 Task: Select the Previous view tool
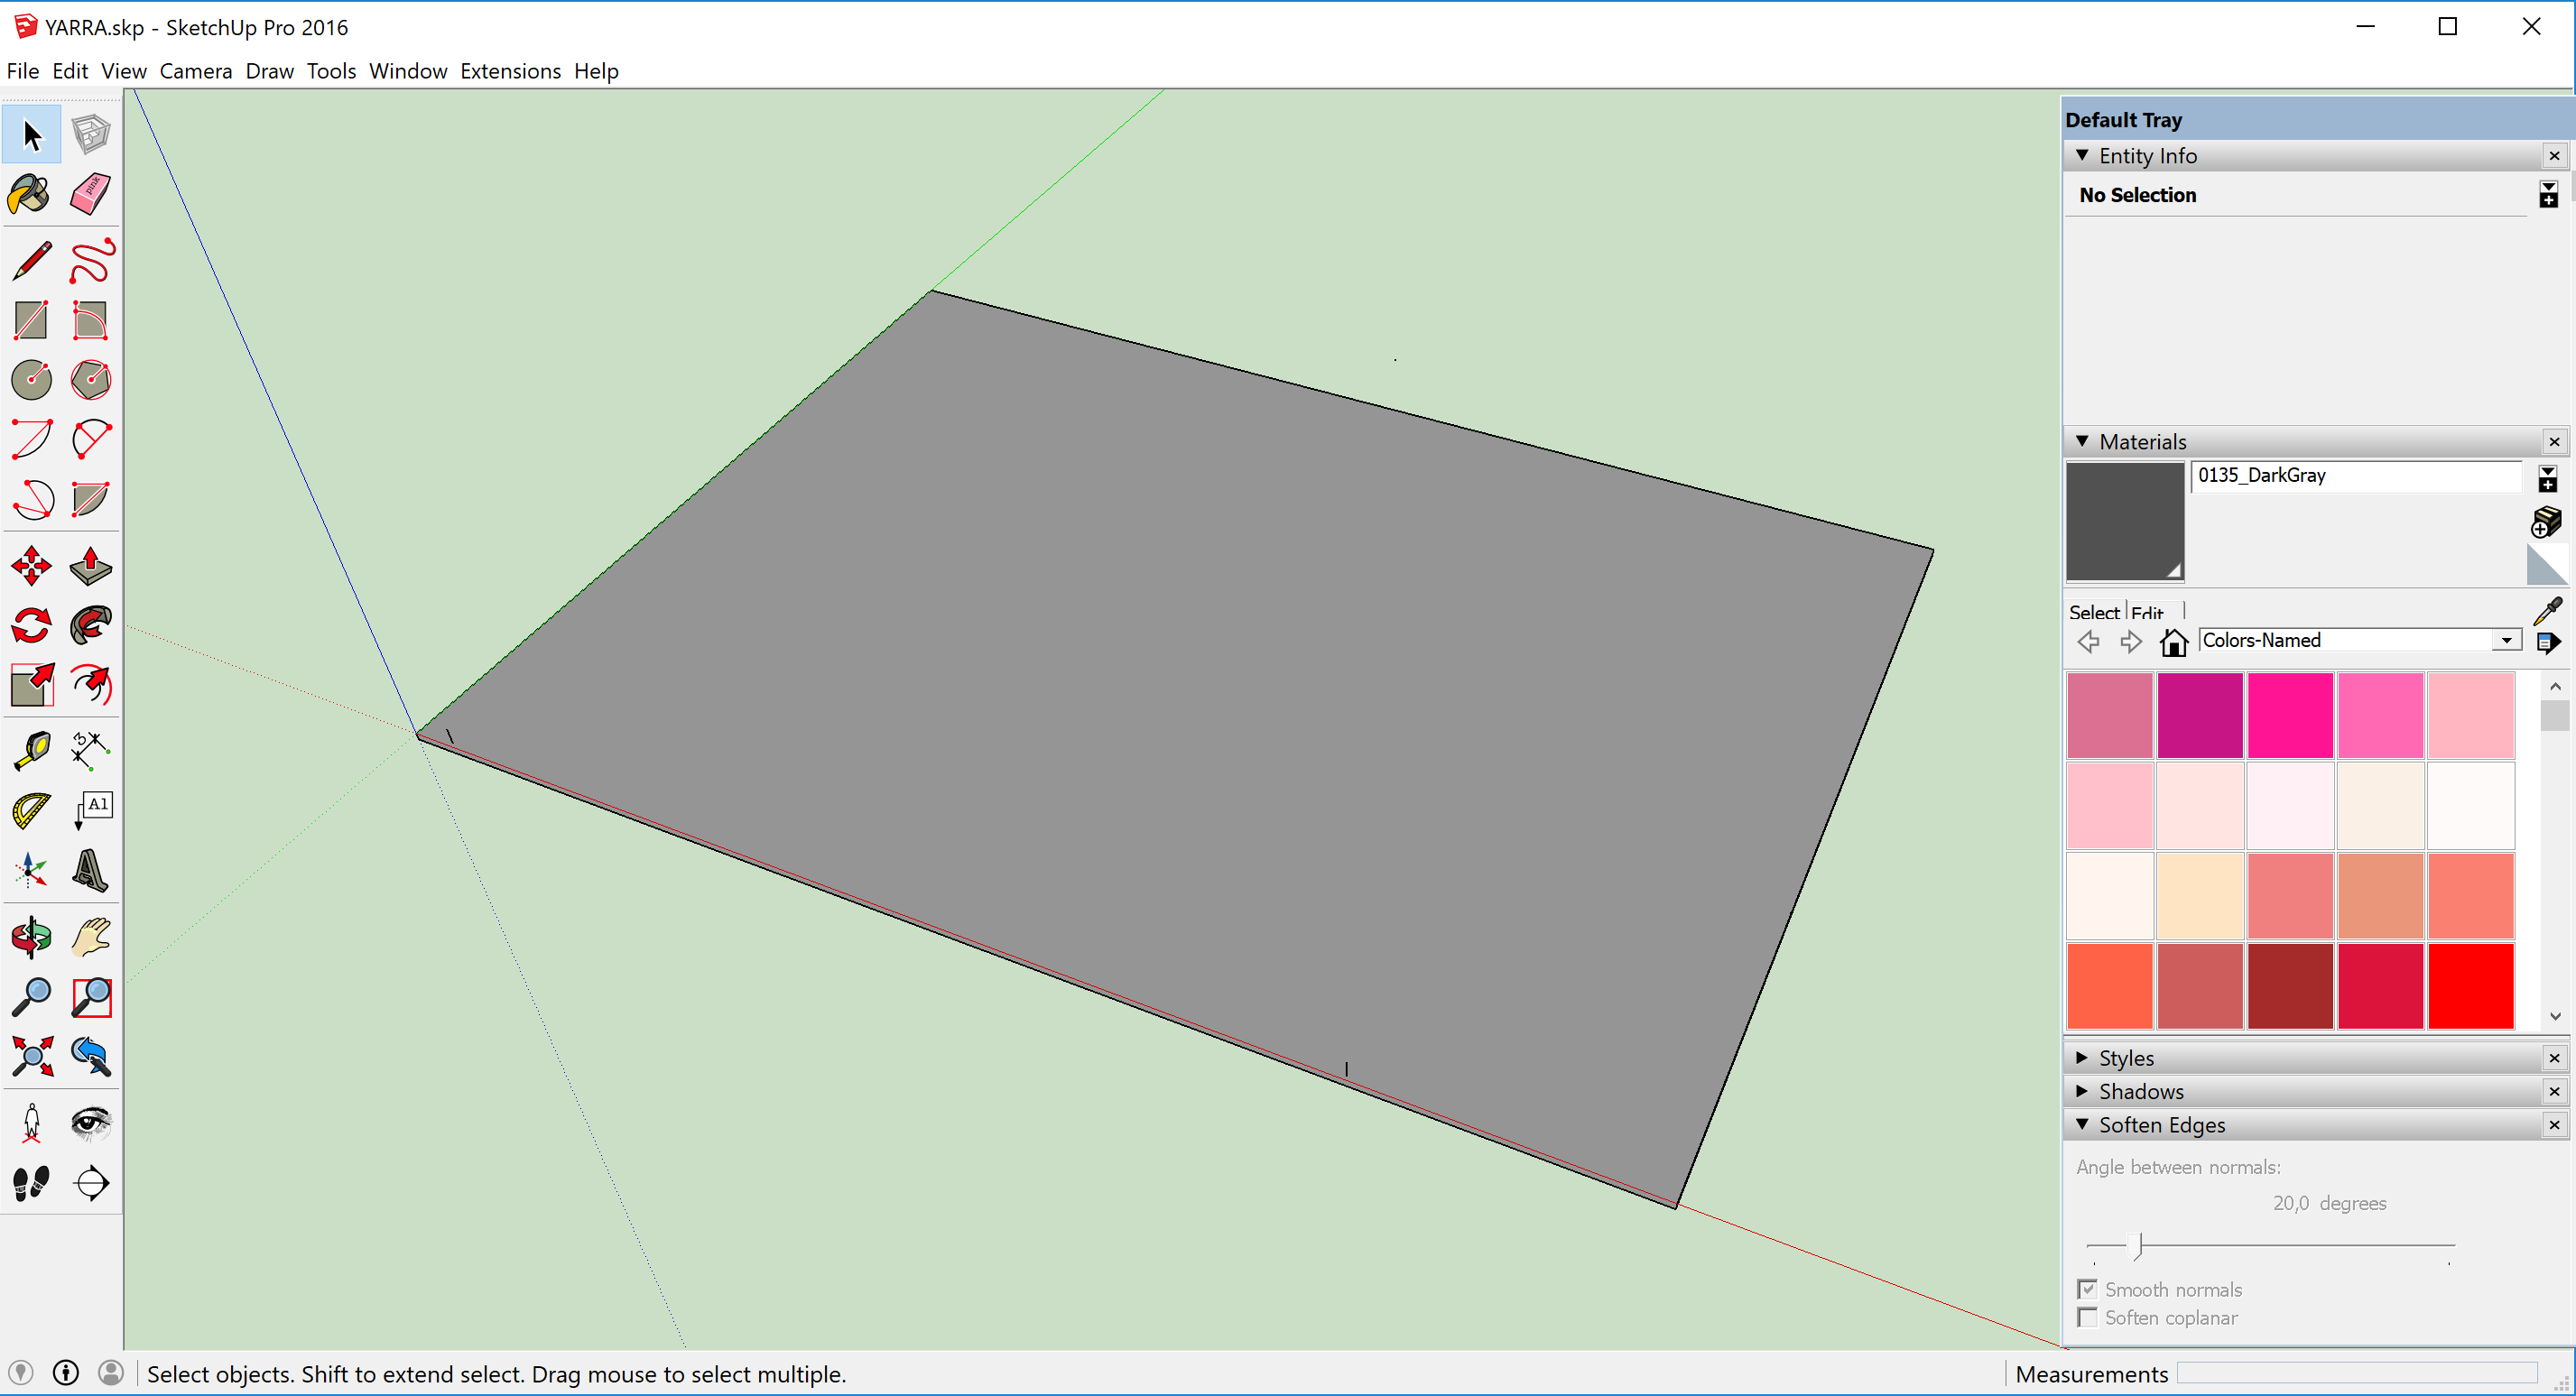pos(91,1056)
